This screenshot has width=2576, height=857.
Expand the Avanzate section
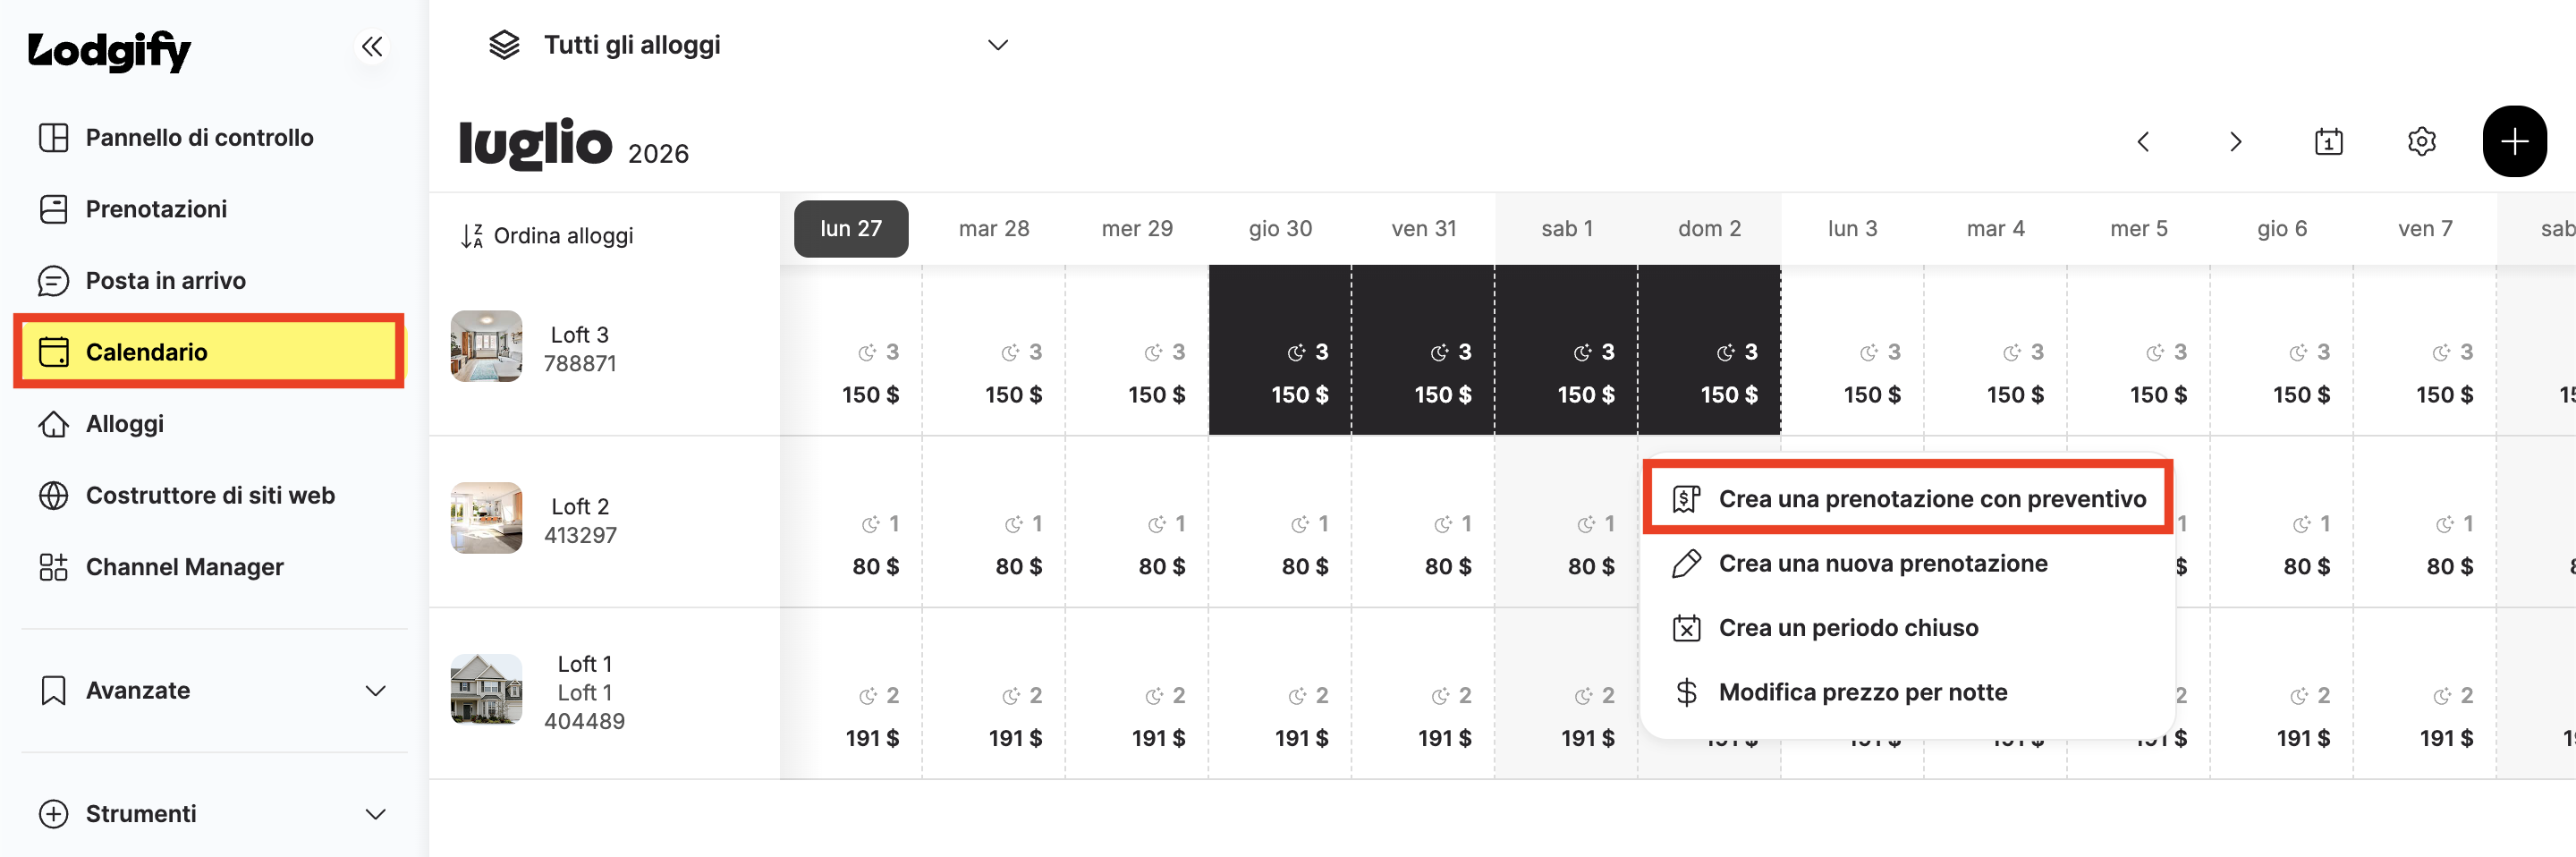[210, 690]
